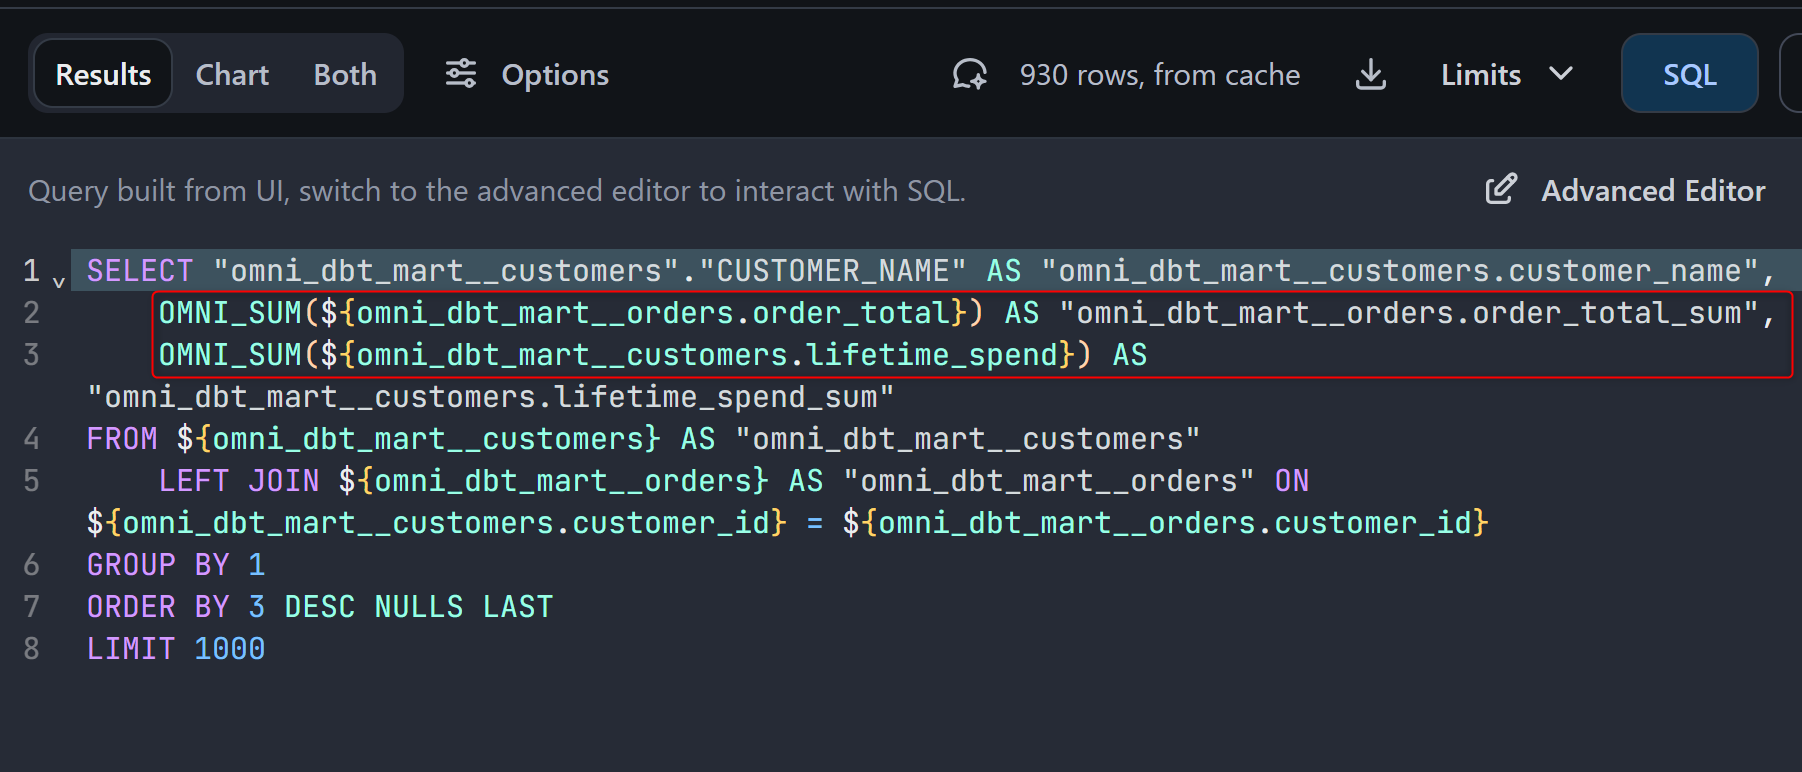Click the "930 rows, from cache" status

pyautogui.click(x=1160, y=74)
